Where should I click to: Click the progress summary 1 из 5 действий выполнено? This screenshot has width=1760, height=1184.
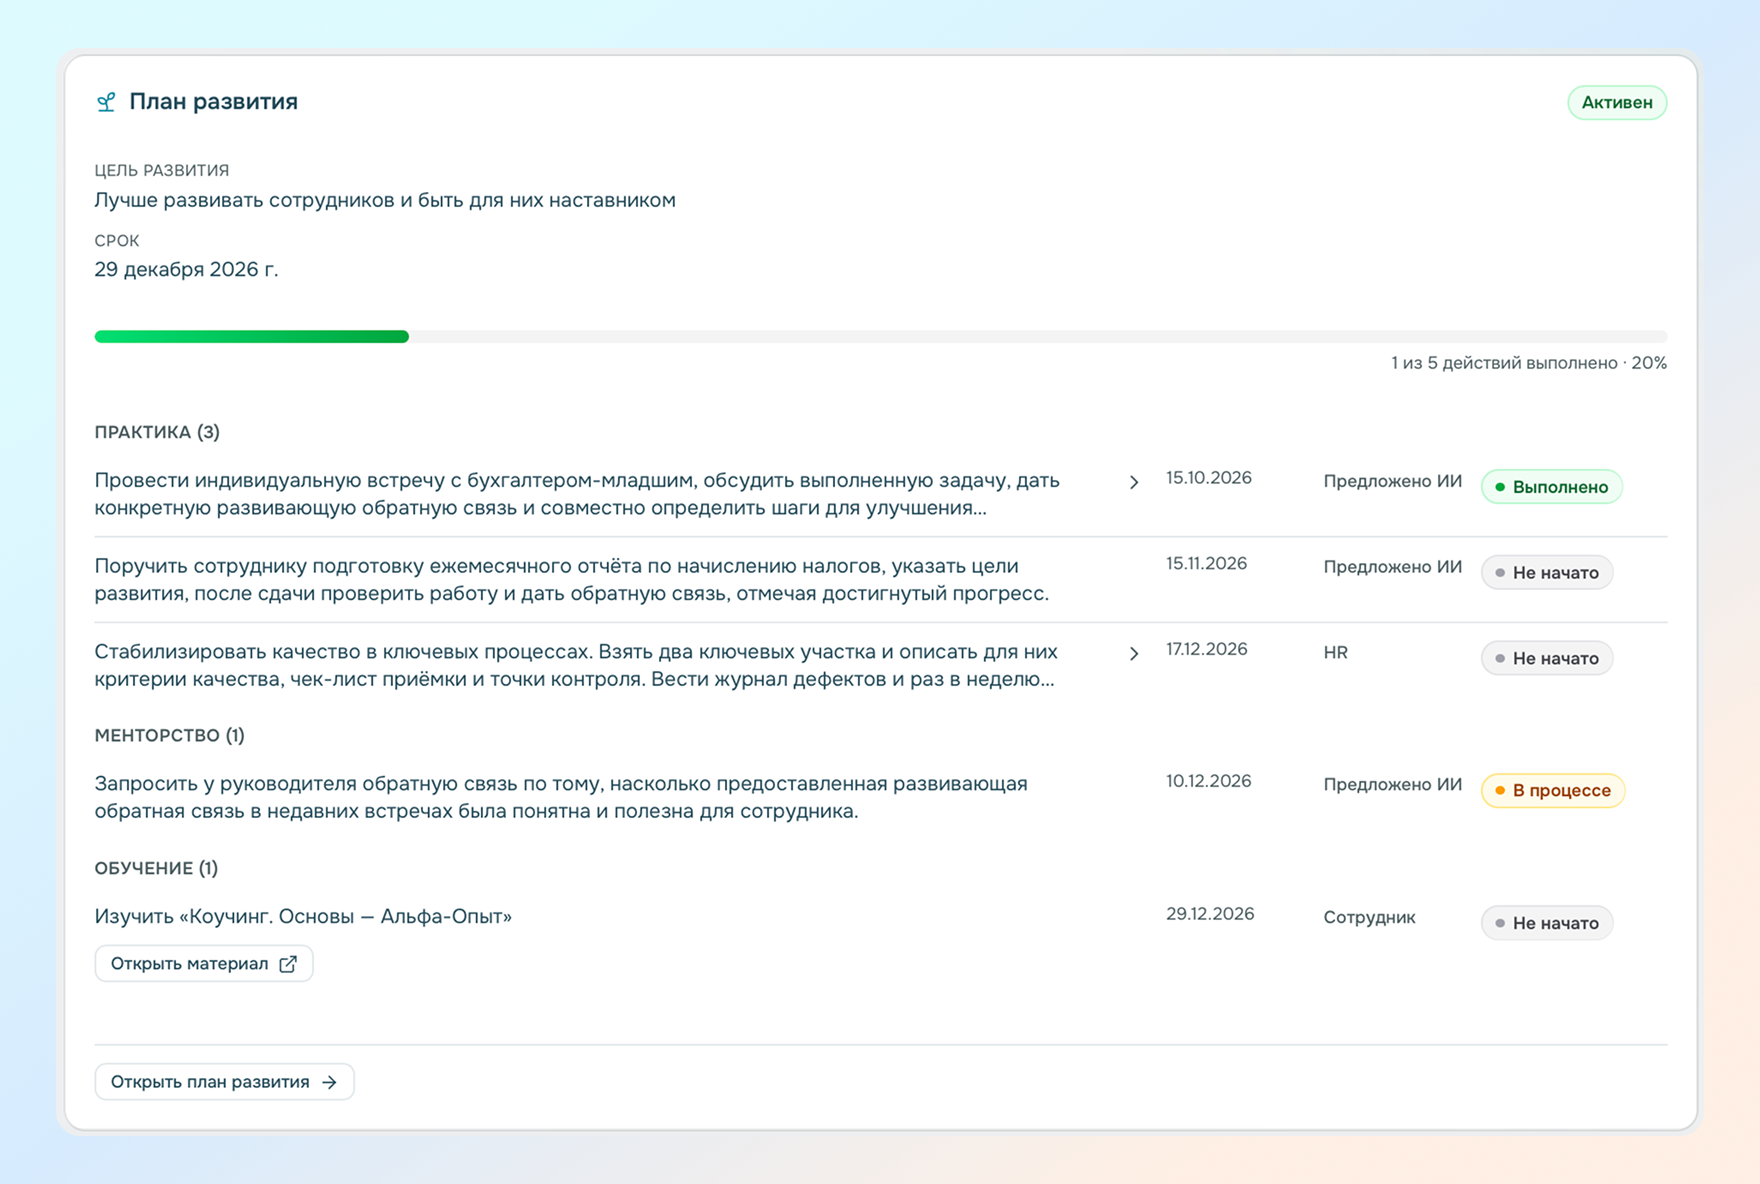pyautogui.click(x=1528, y=363)
